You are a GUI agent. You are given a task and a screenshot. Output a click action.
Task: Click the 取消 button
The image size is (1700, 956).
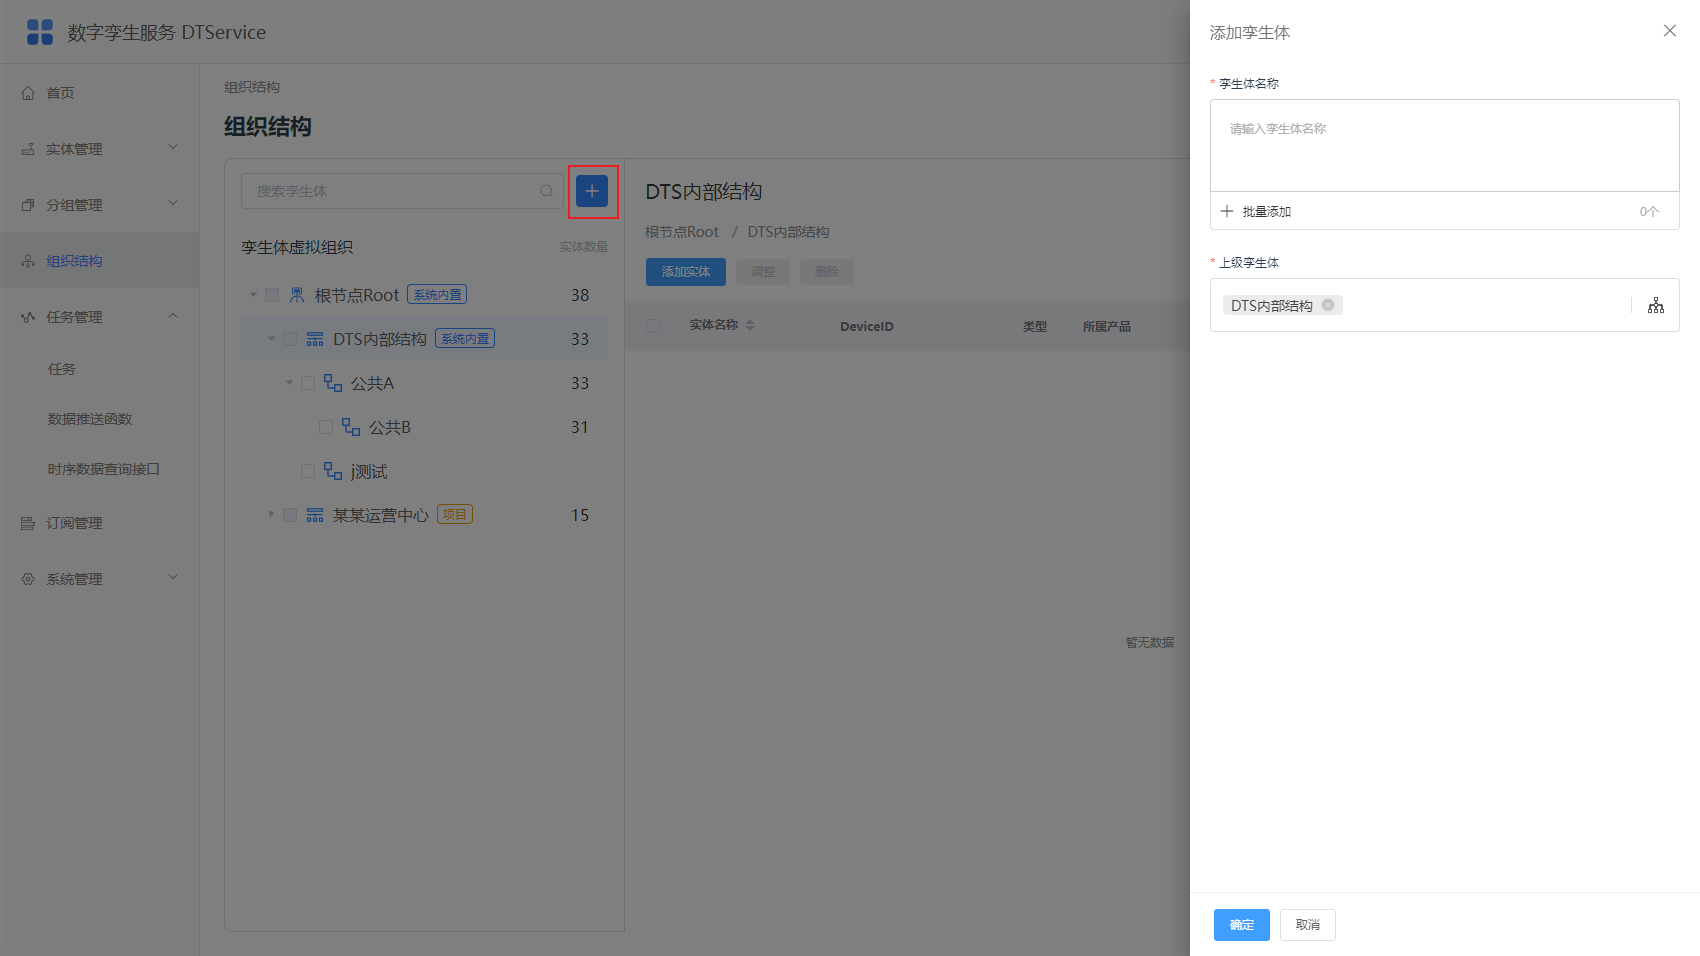pos(1308,925)
